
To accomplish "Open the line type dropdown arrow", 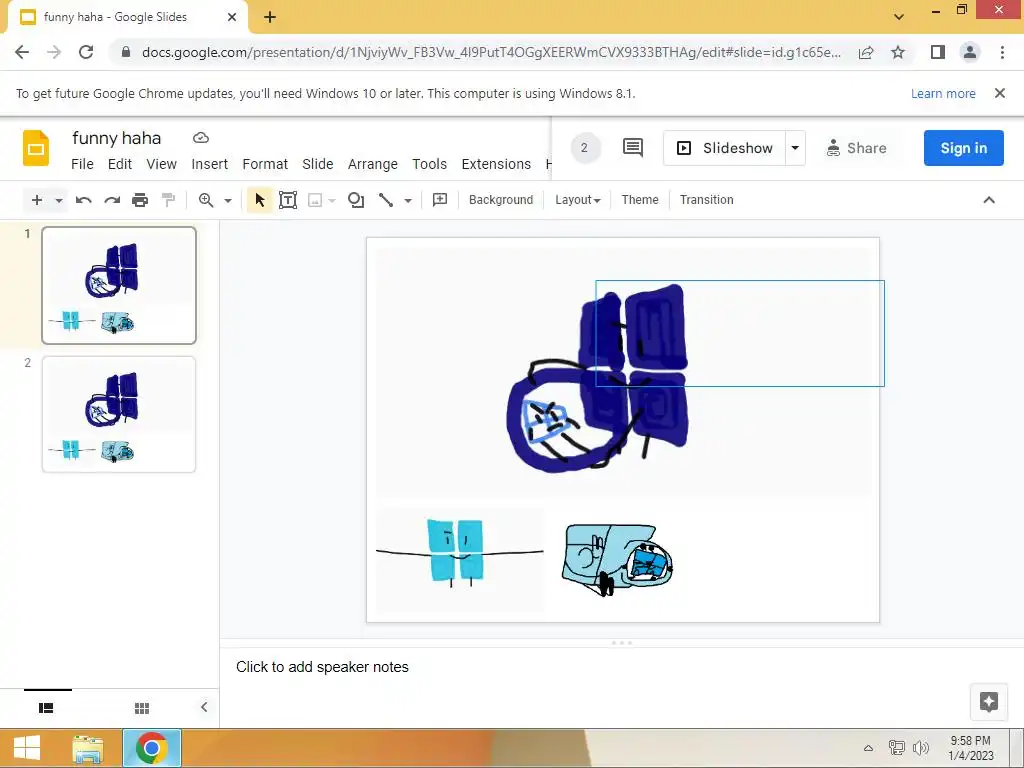I will click(408, 200).
